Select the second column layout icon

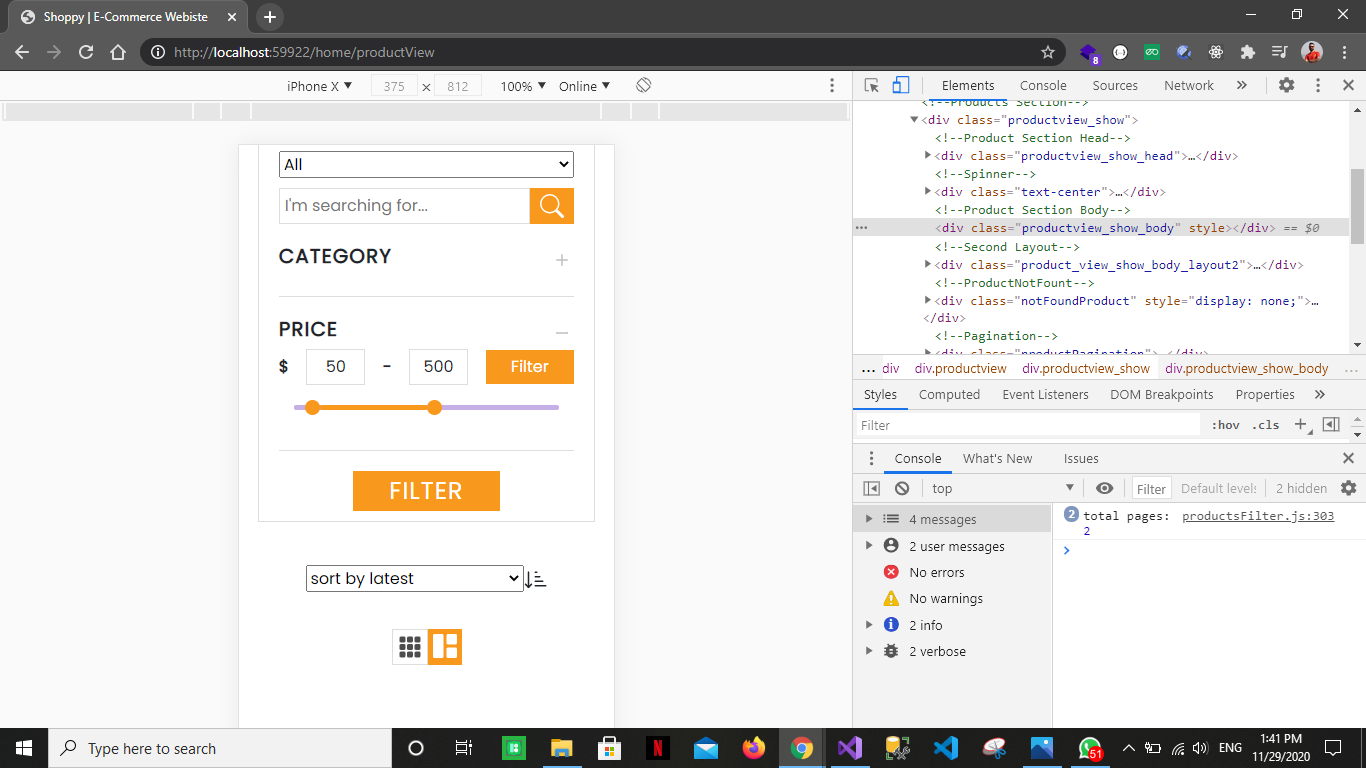pyautogui.click(x=445, y=647)
